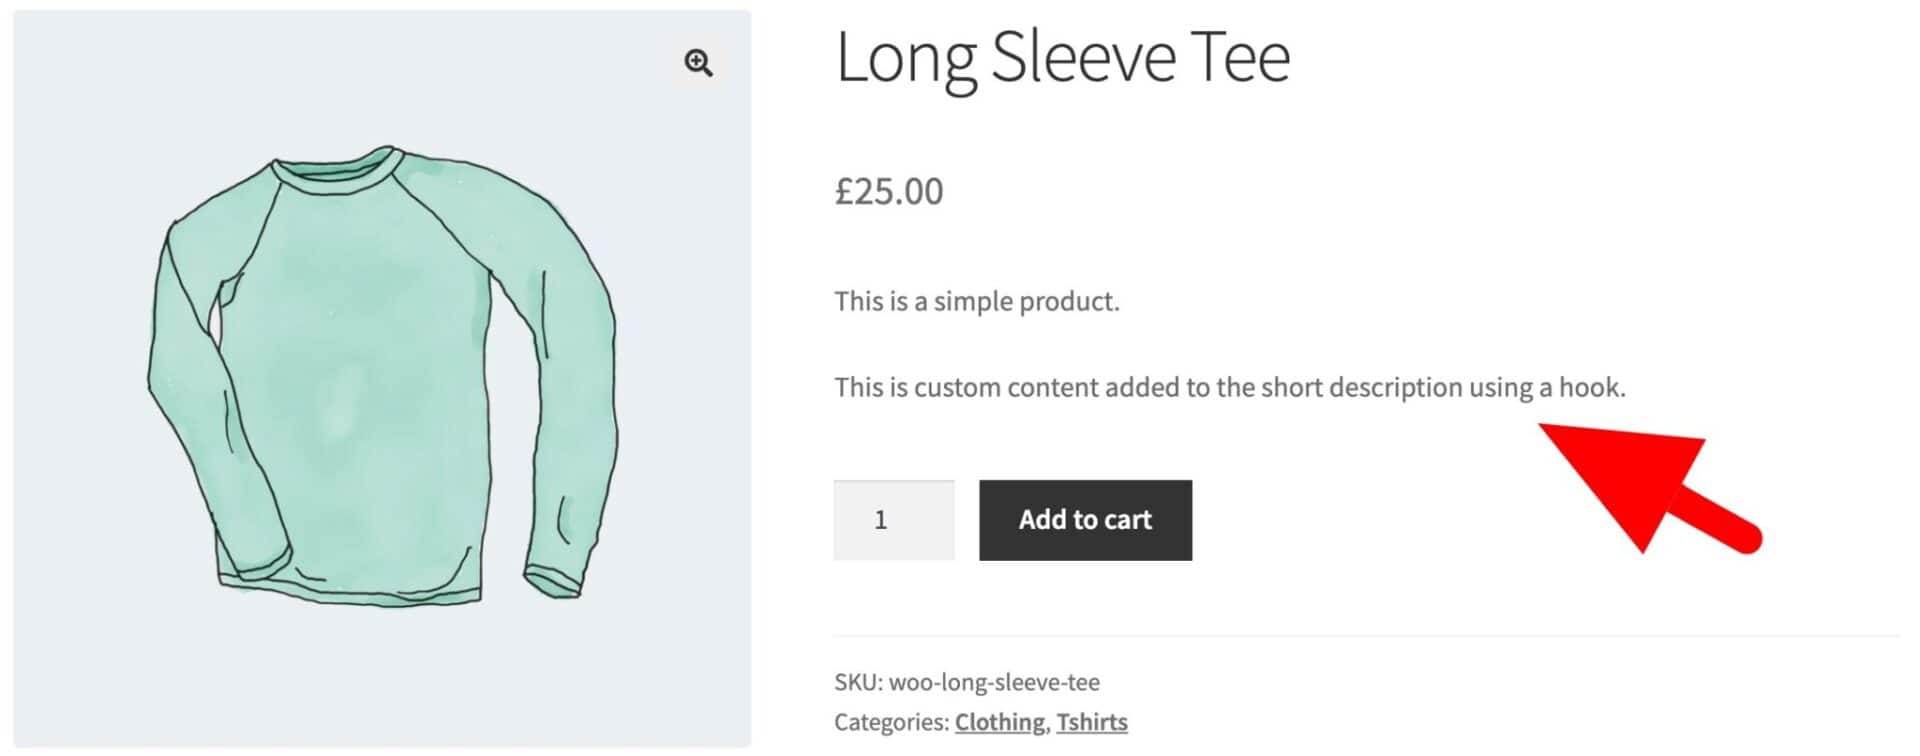Click the magnifier zoom icon on product image
1920x756 pixels.
[x=698, y=63]
